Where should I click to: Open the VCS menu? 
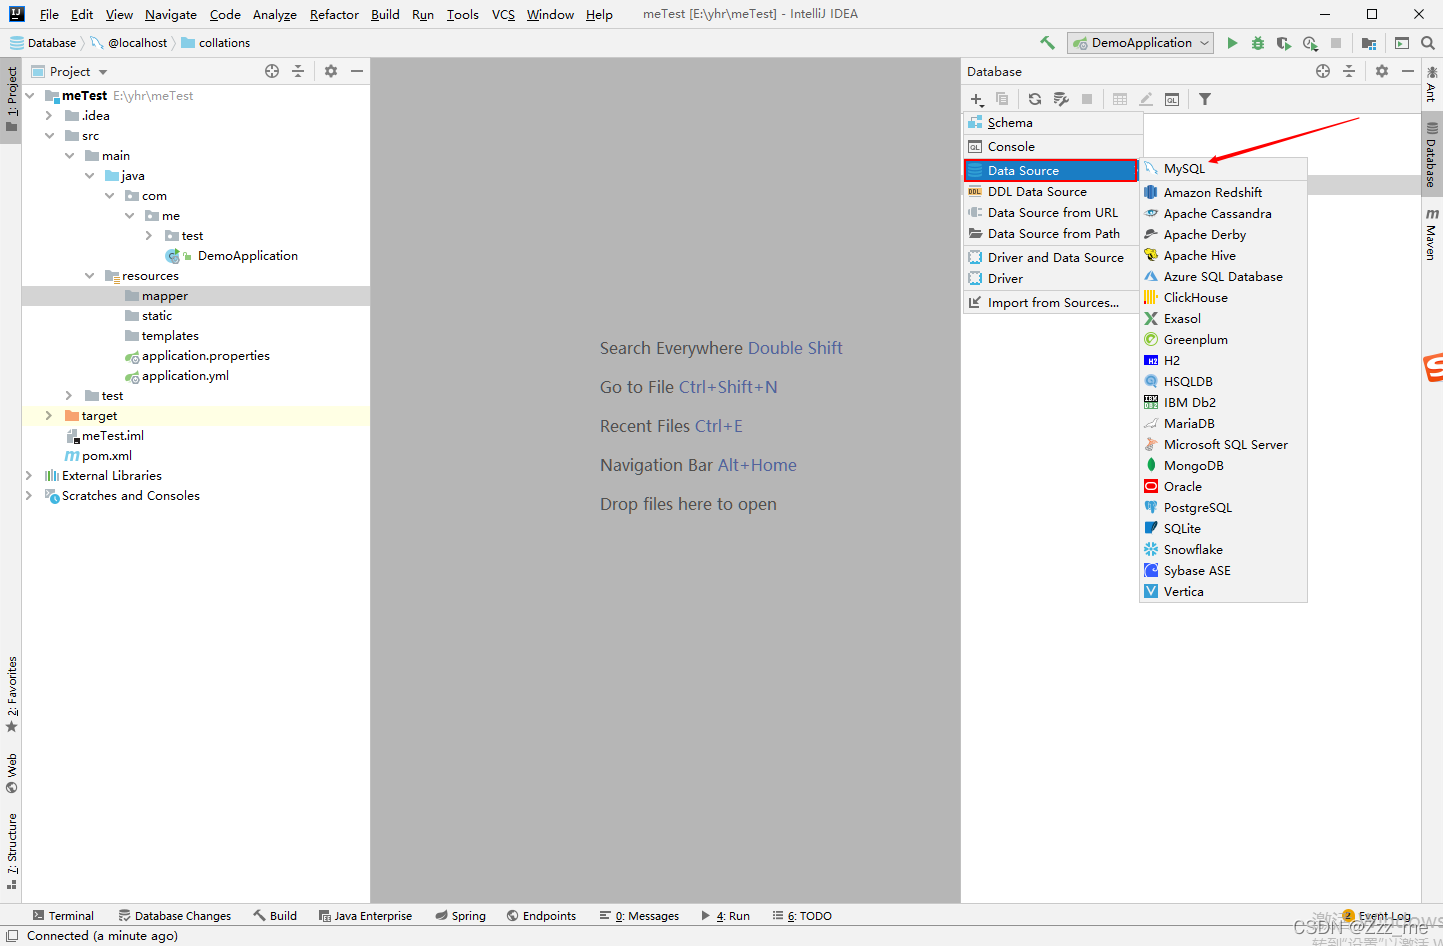tap(503, 14)
